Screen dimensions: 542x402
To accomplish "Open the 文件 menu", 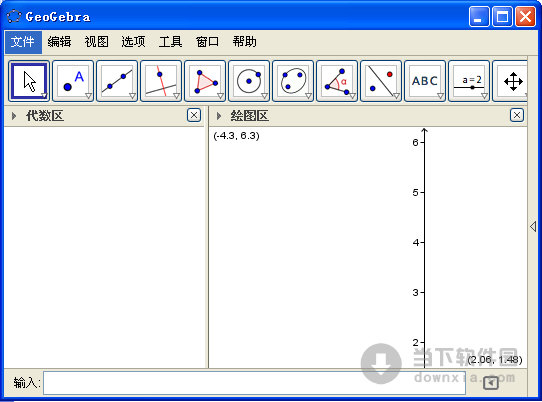I will 23,42.
